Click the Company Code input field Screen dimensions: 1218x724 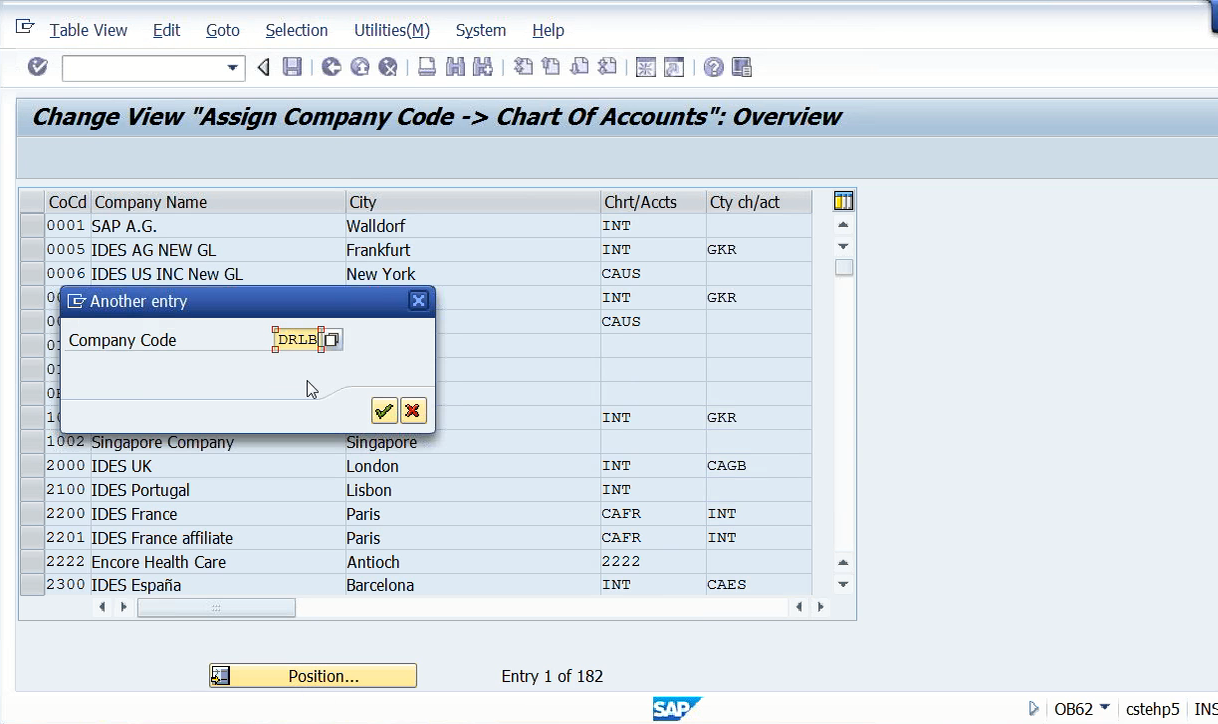(x=297, y=340)
